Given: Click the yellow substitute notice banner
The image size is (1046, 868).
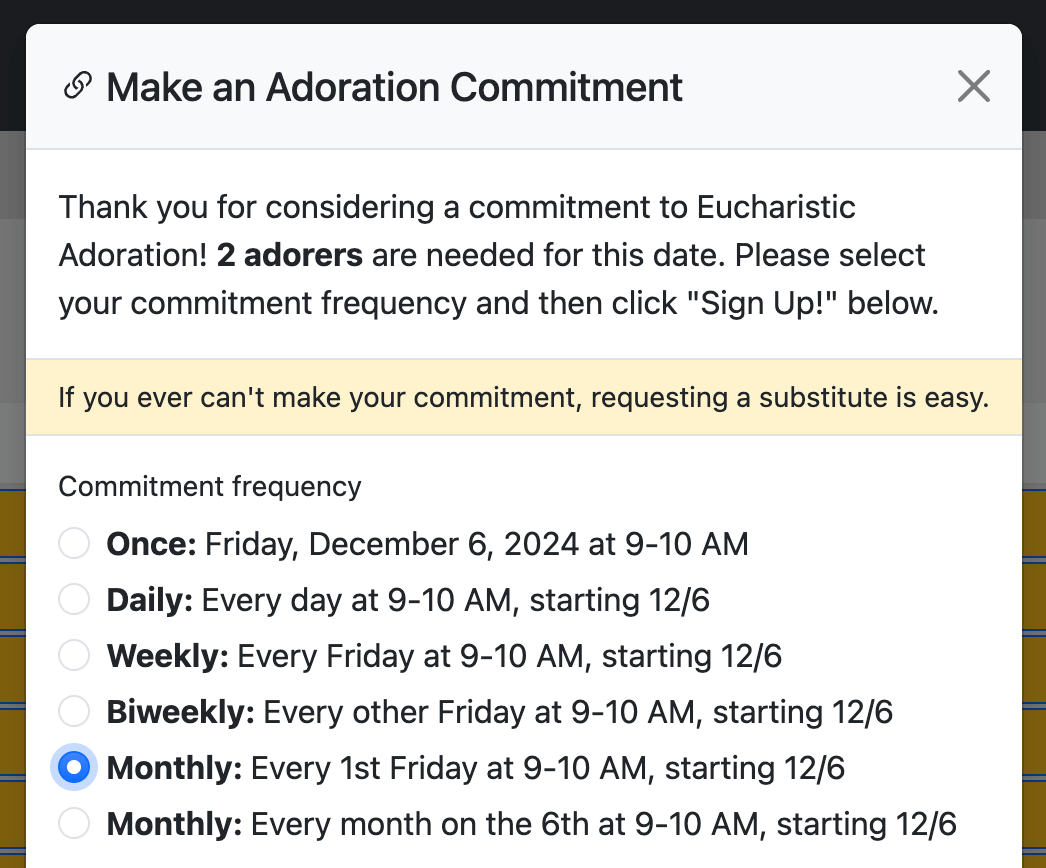Looking at the screenshot, I should pyautogui.click(x=523, y=398).
